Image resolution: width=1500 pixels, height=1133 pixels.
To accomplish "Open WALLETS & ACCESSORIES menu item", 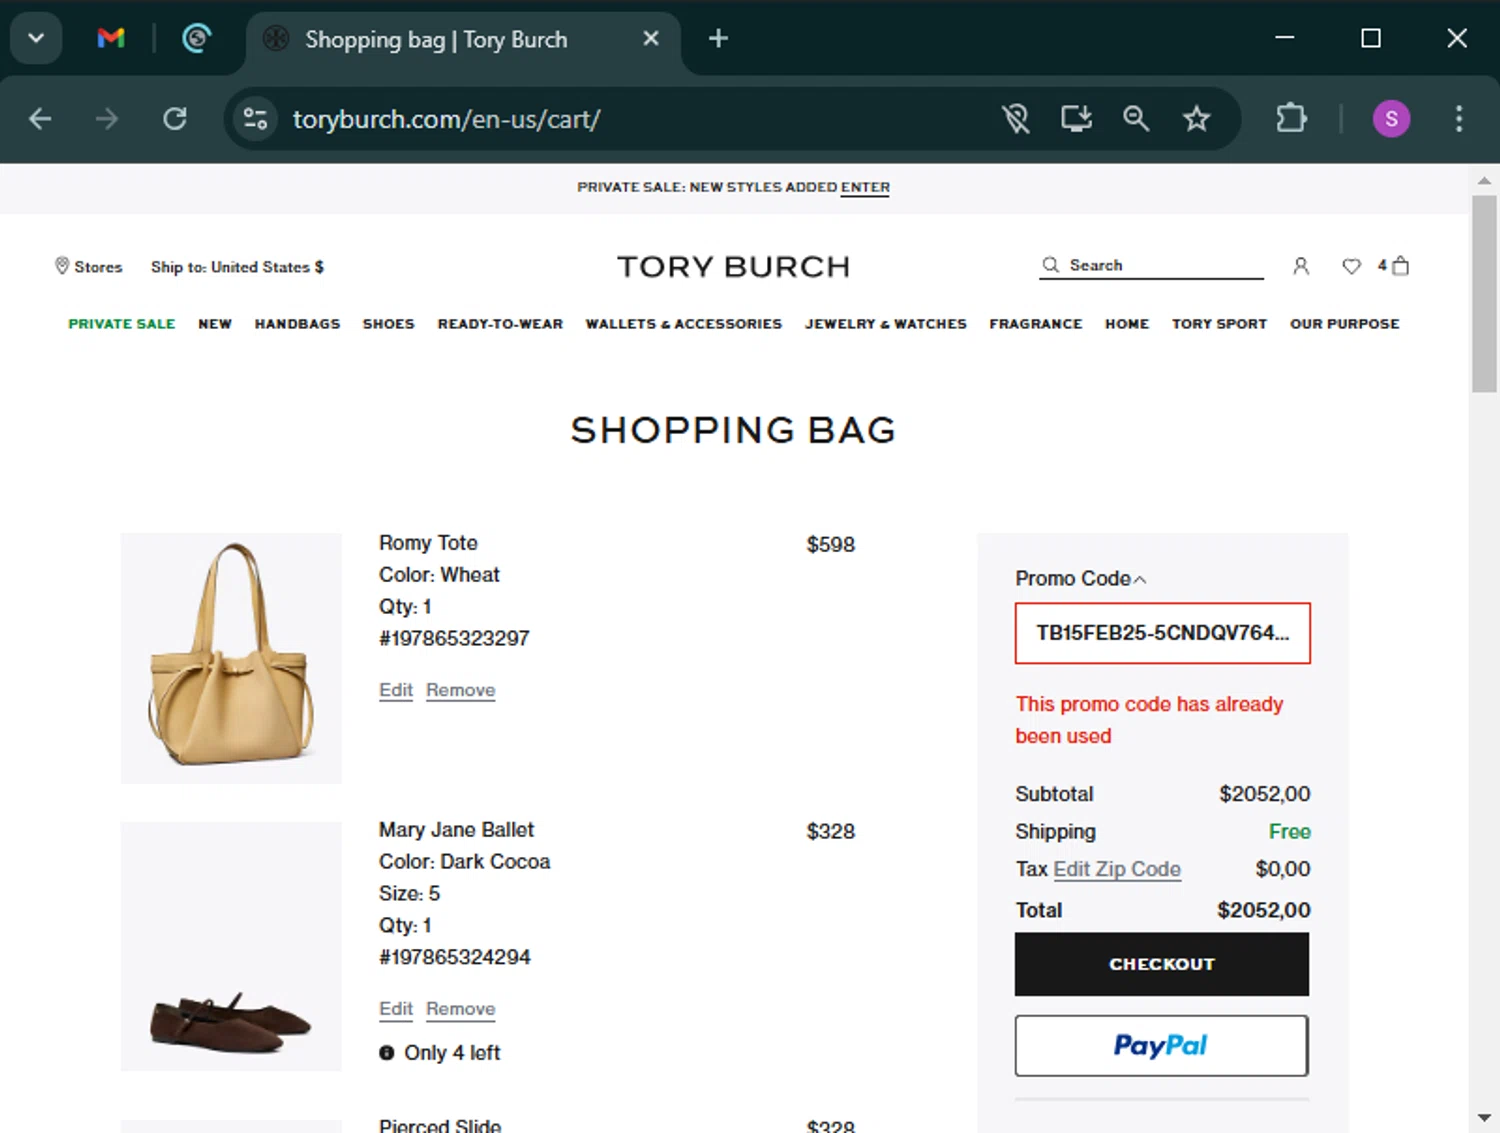I will 684,324.
